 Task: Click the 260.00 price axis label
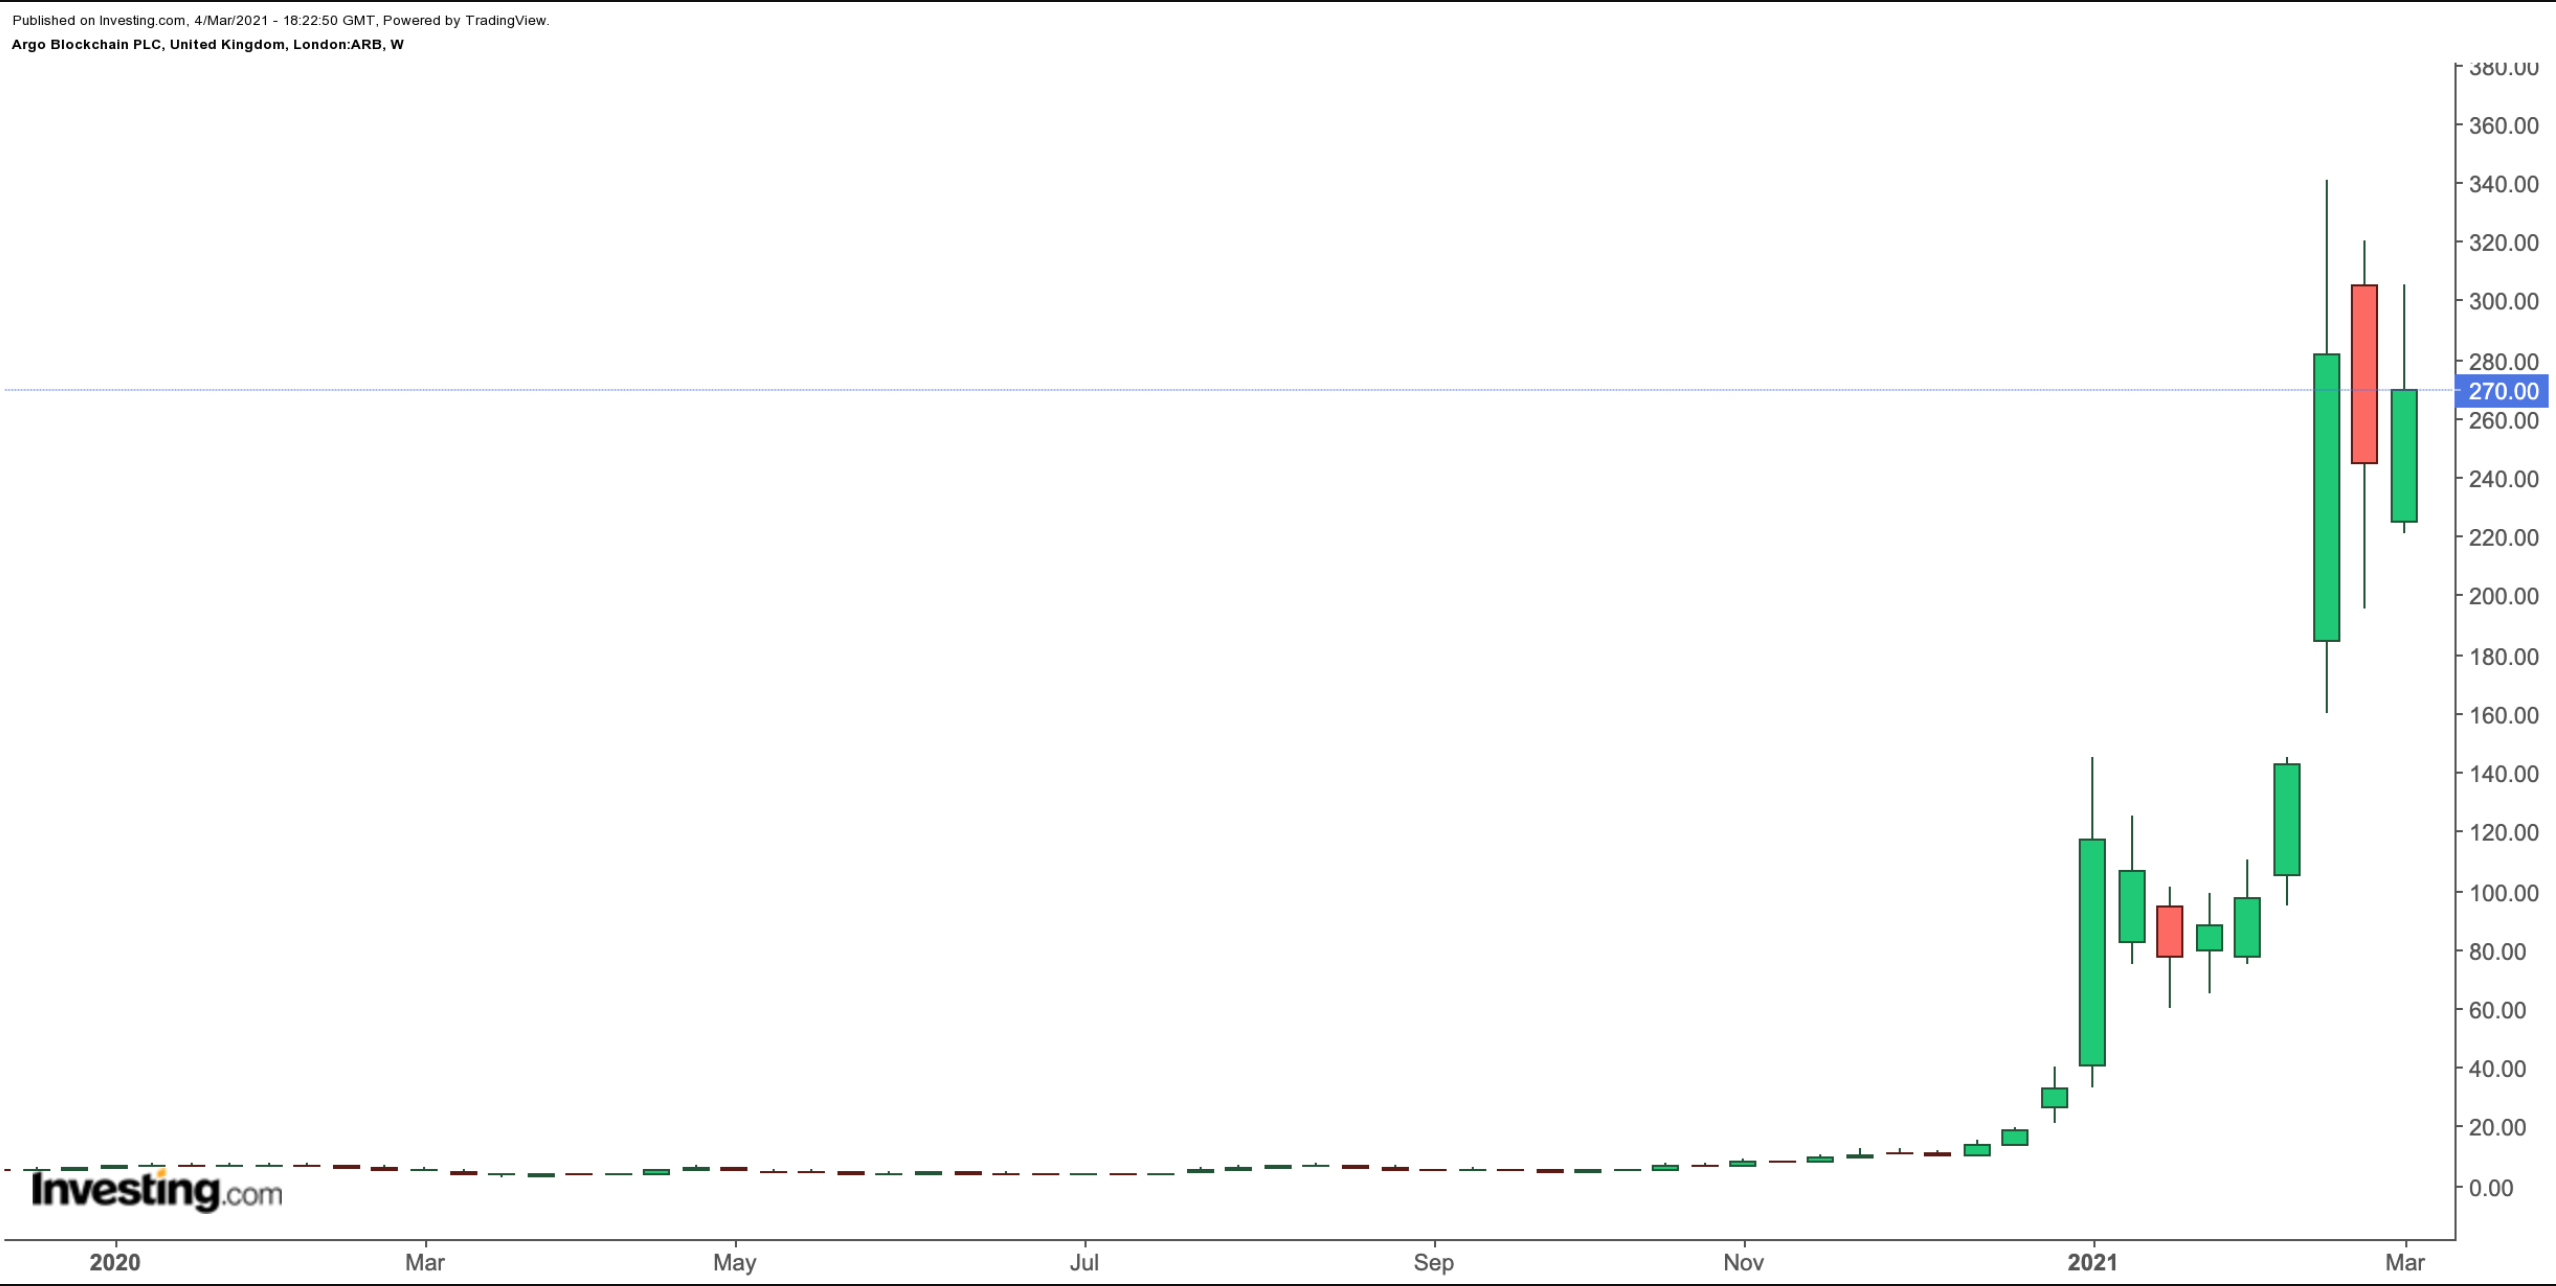[2503, 421]
